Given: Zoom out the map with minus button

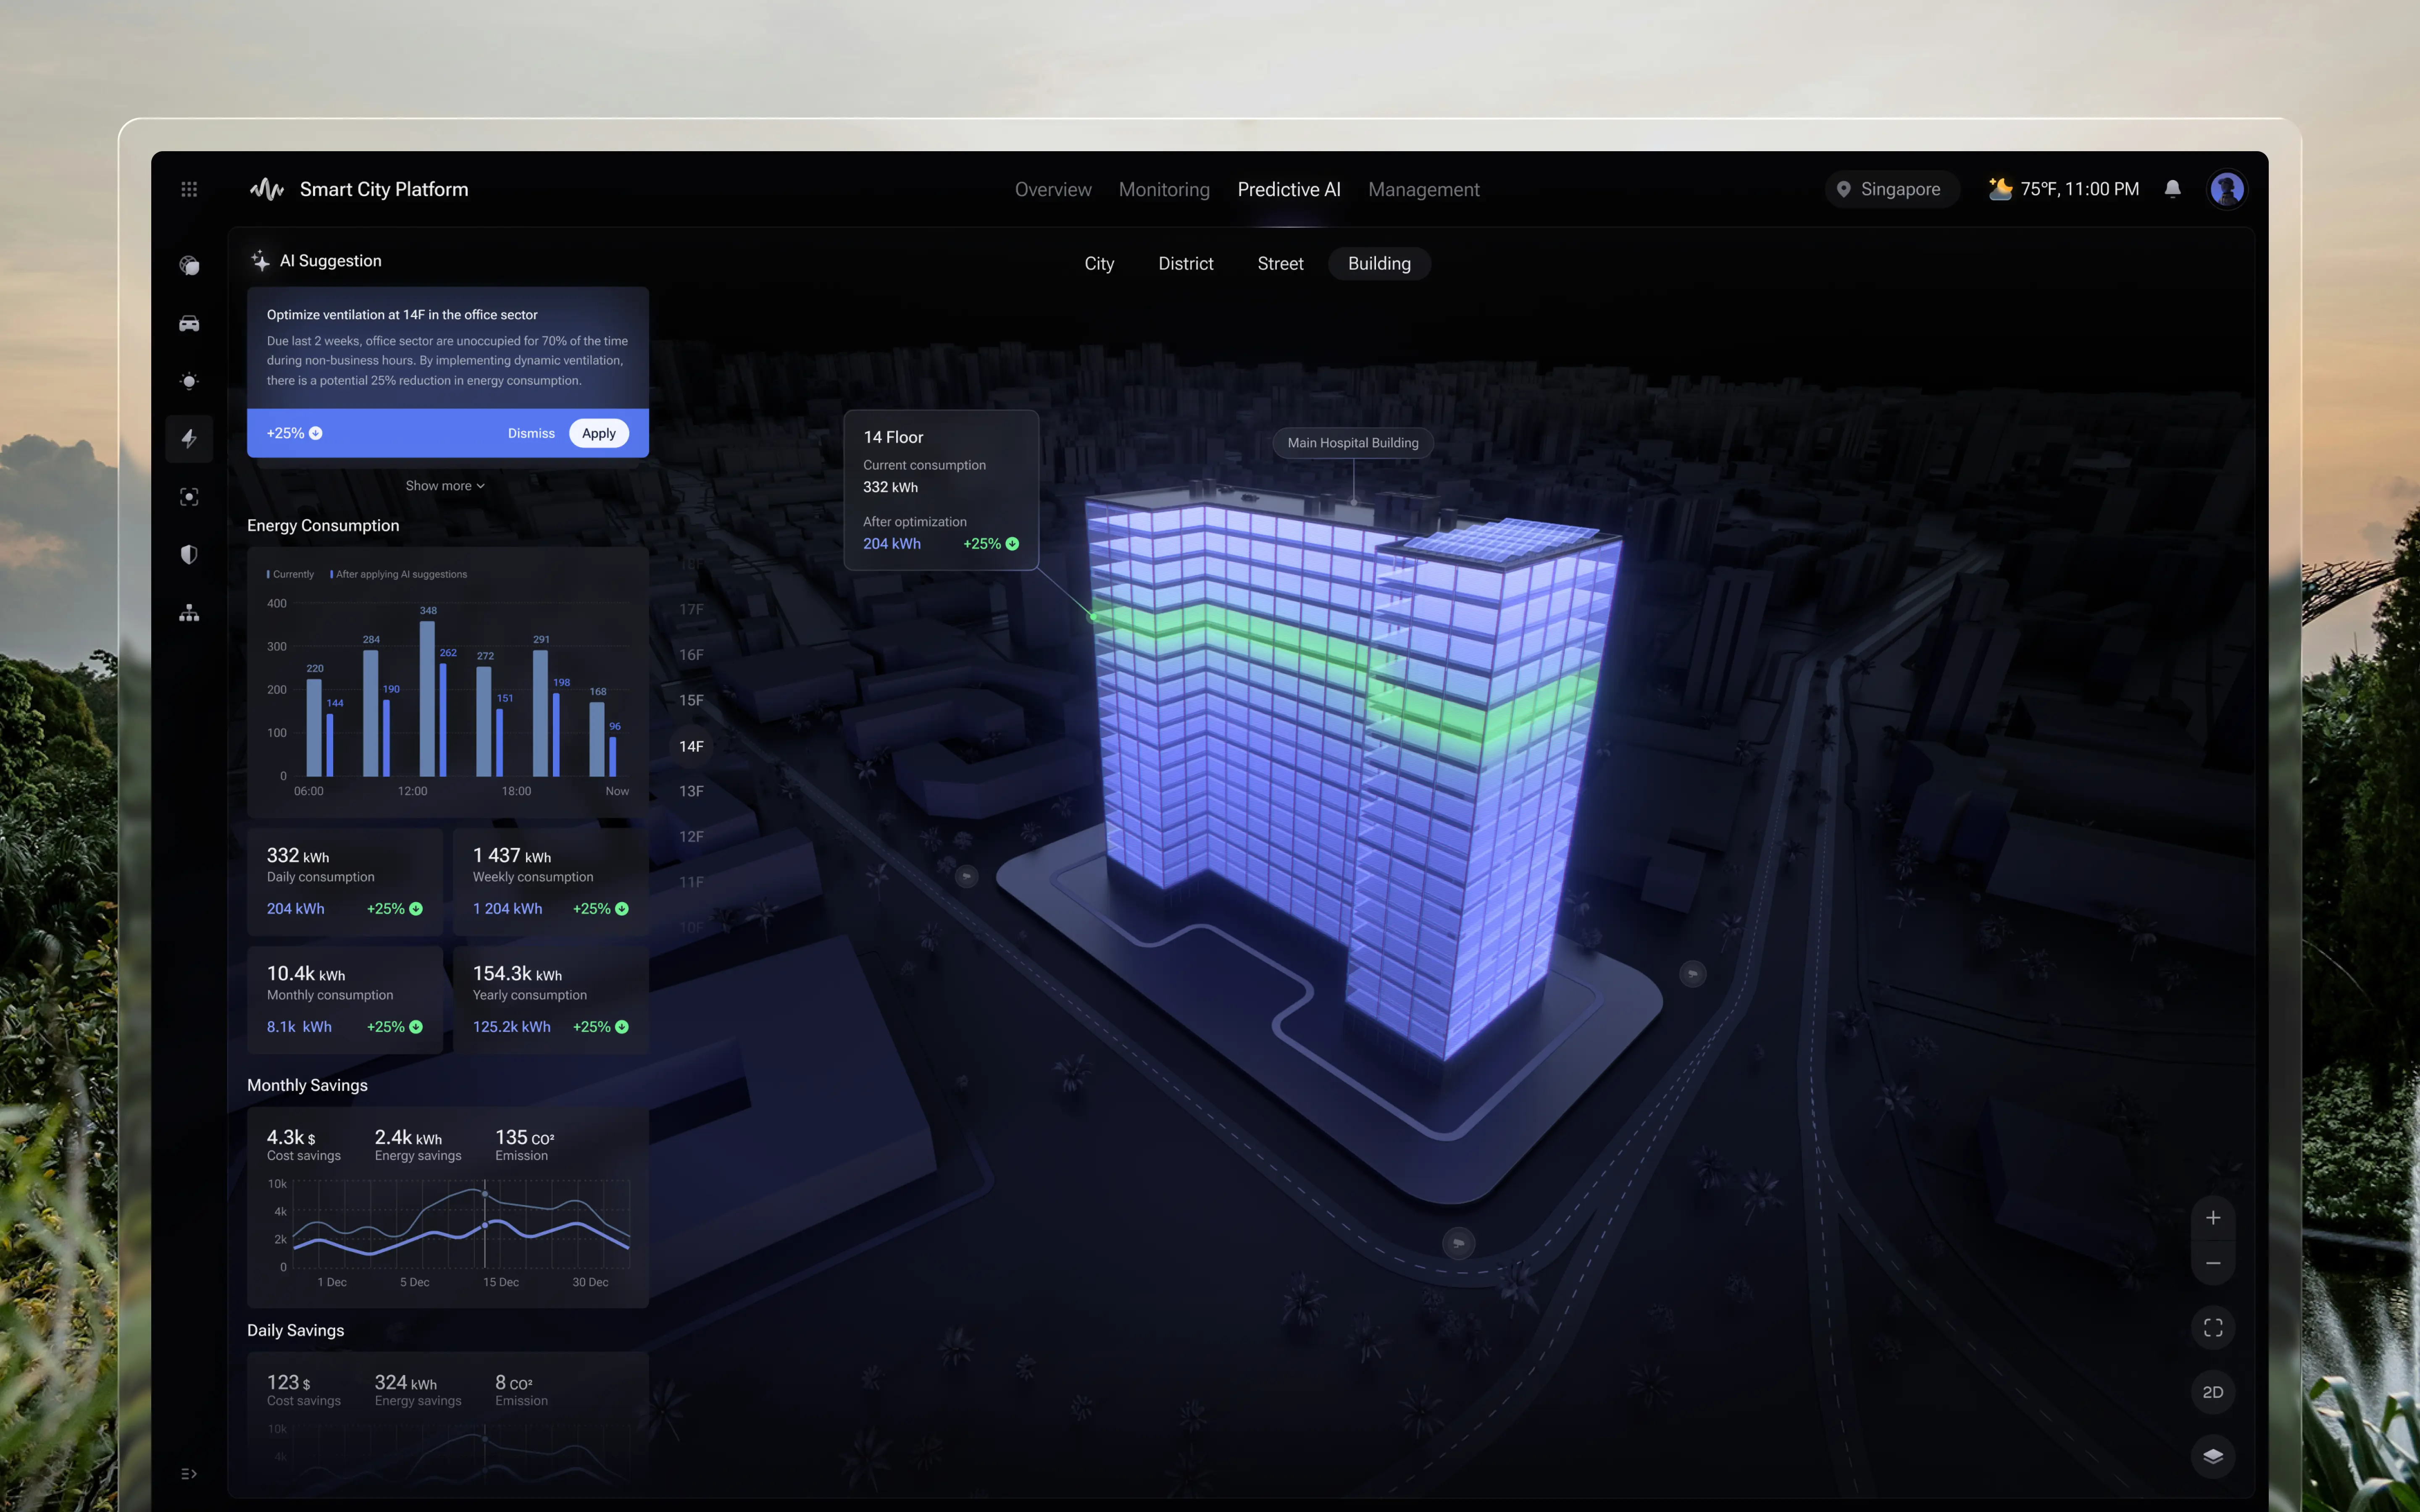Looking at the screenshot, I should [x=2213, y=1263].
